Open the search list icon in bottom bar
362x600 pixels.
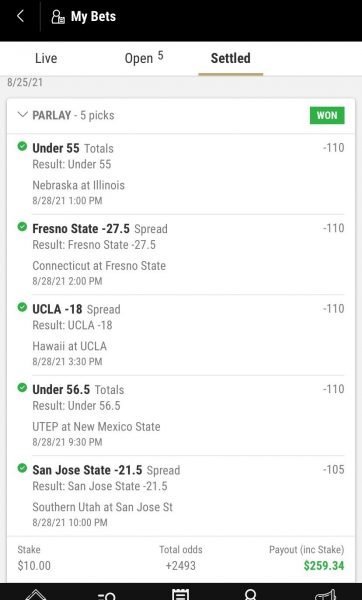coord(107,595)
